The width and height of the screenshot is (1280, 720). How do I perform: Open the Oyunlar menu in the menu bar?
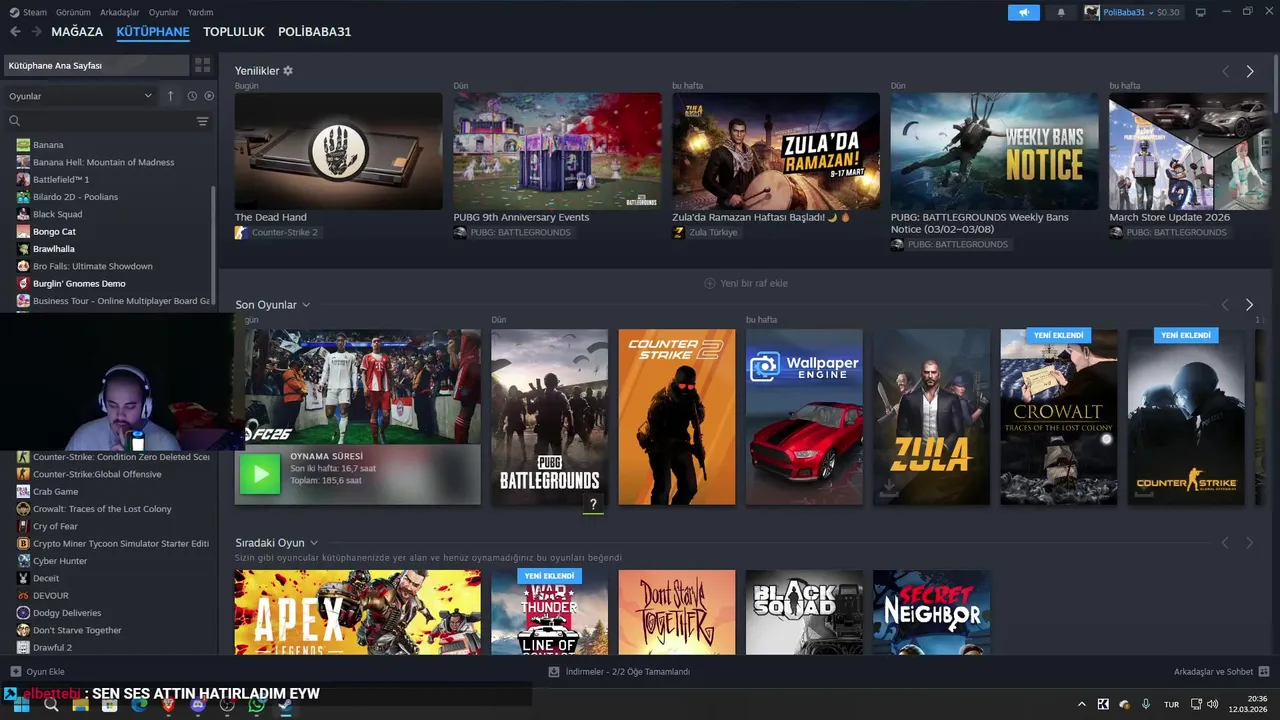164,12
